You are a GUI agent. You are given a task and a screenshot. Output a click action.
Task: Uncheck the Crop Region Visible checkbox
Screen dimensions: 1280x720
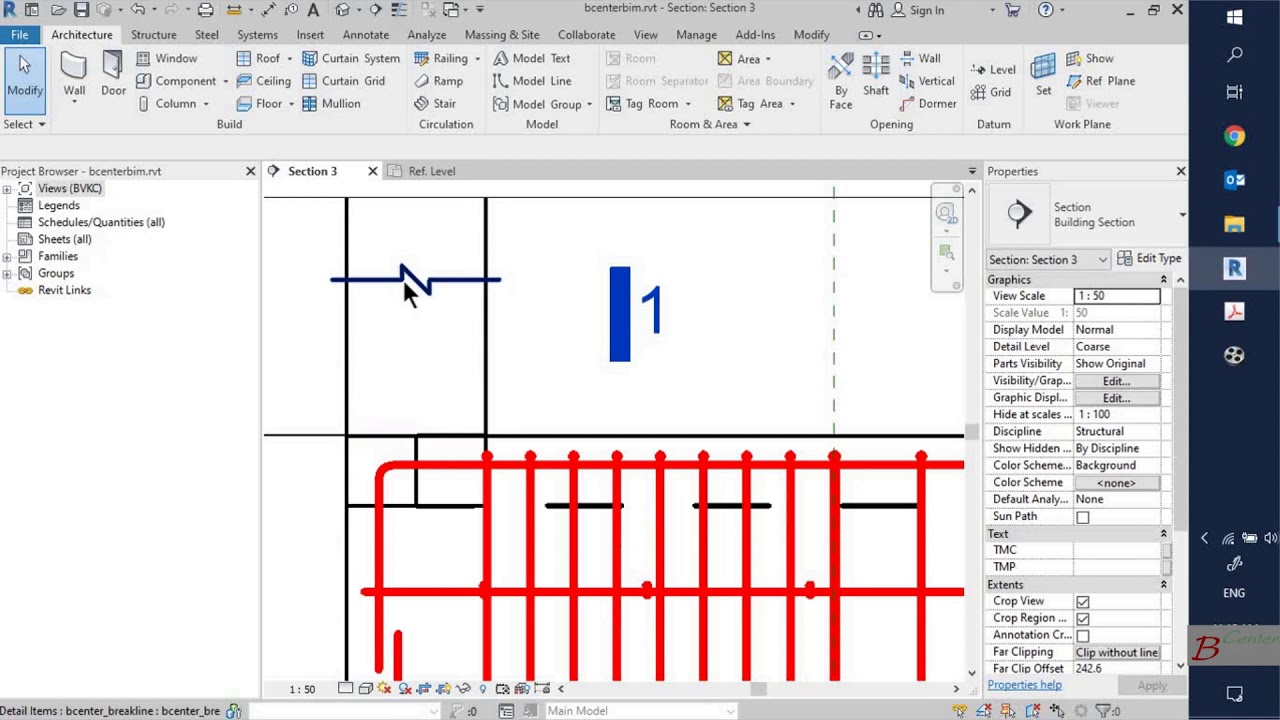(1082, 618)
